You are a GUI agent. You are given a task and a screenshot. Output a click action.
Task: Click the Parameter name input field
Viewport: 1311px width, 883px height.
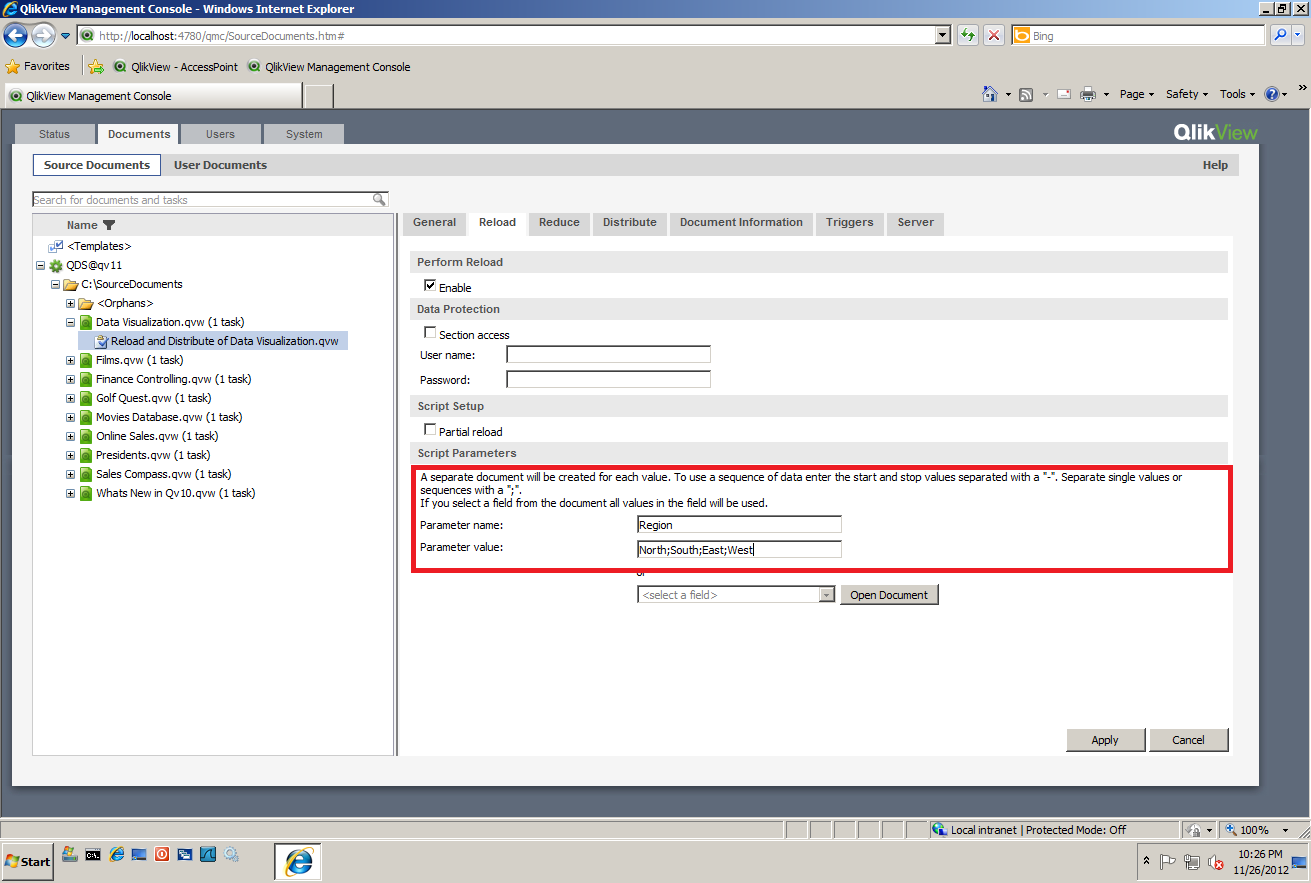739,525
